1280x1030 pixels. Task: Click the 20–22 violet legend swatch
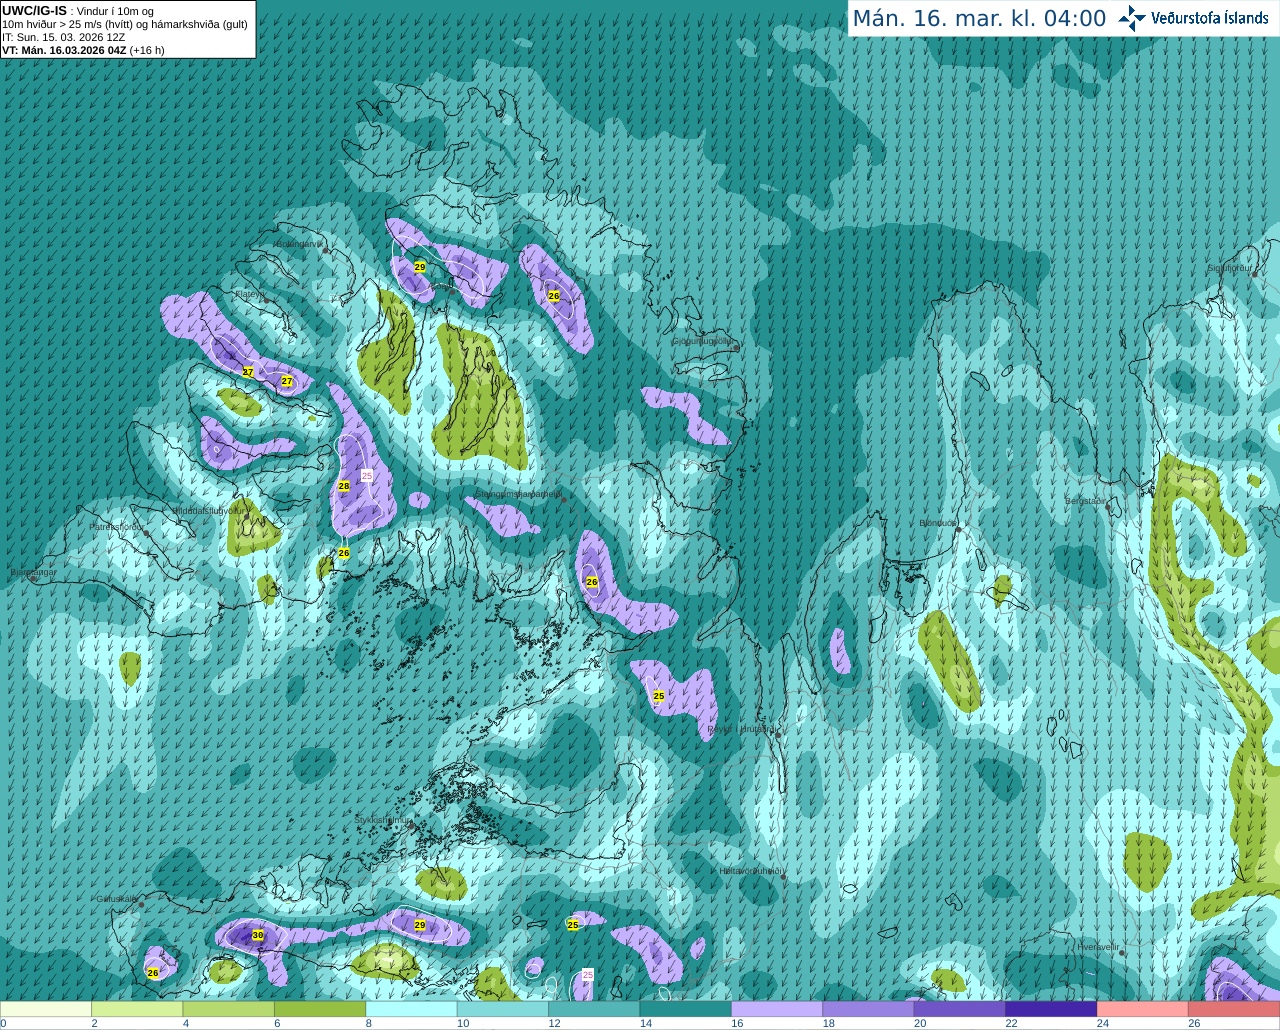click(x=960, y=1009)
